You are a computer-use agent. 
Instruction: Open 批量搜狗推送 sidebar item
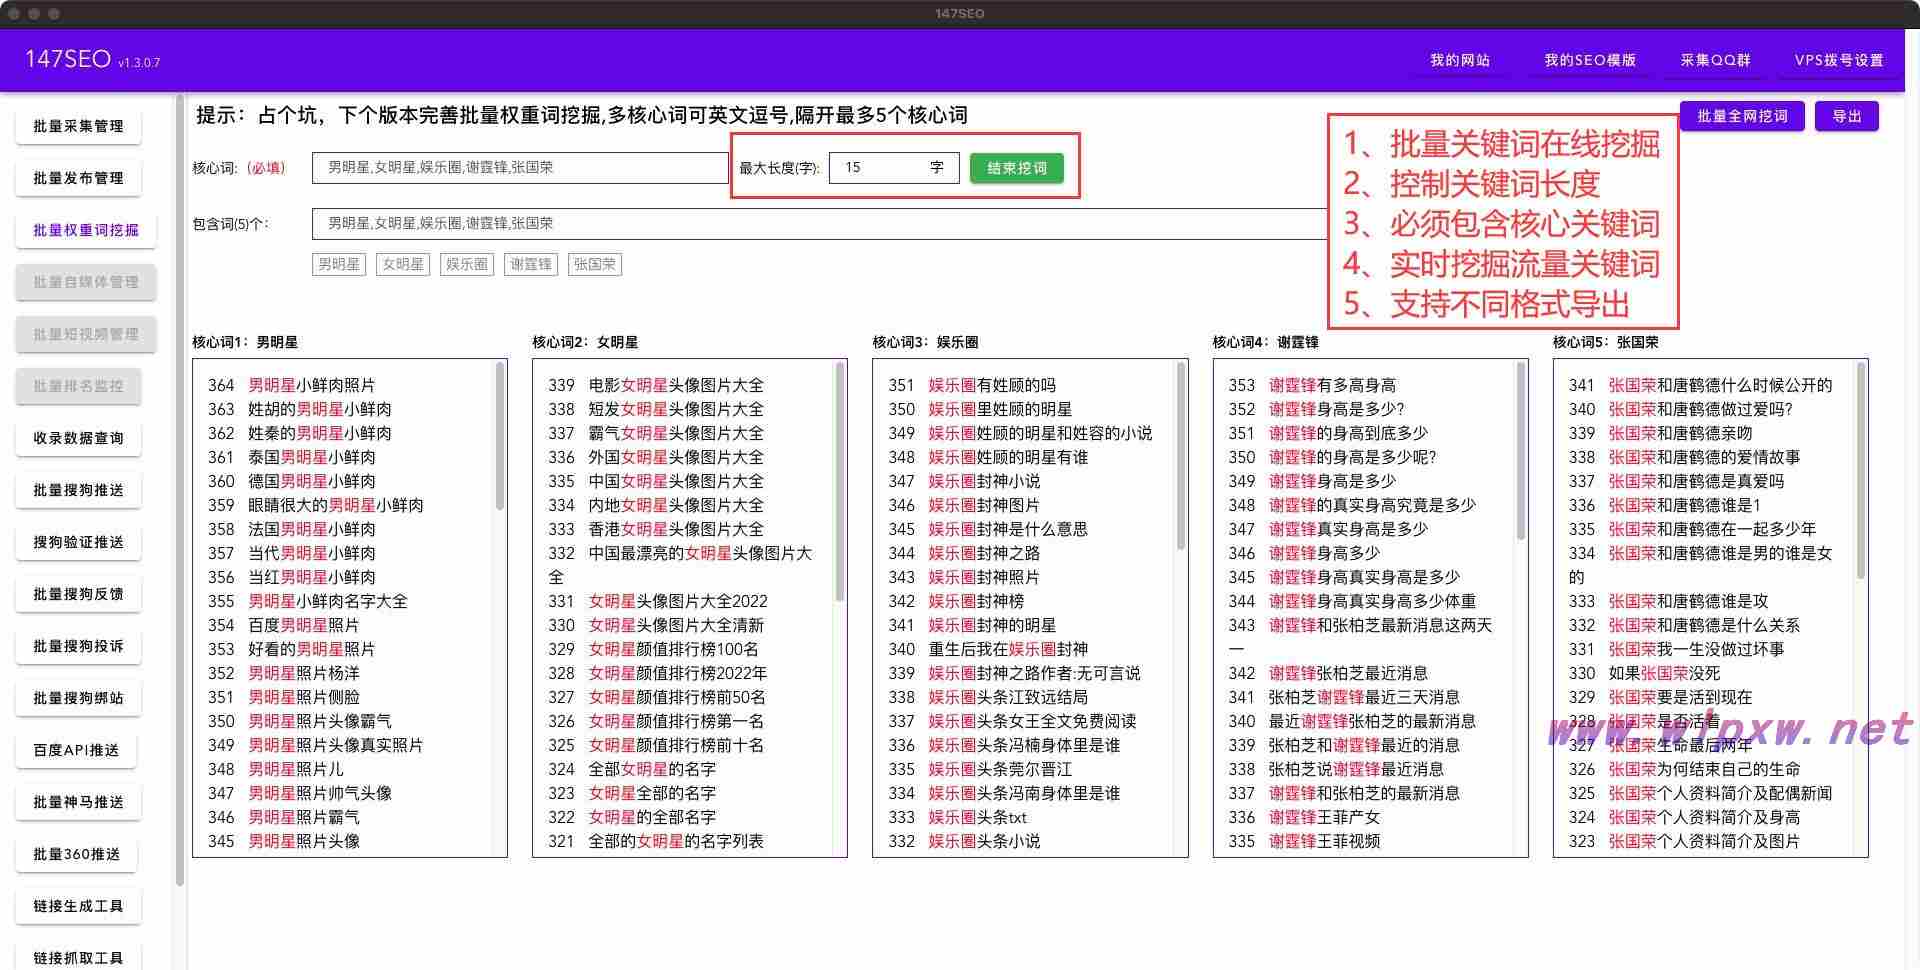point(78,490)
